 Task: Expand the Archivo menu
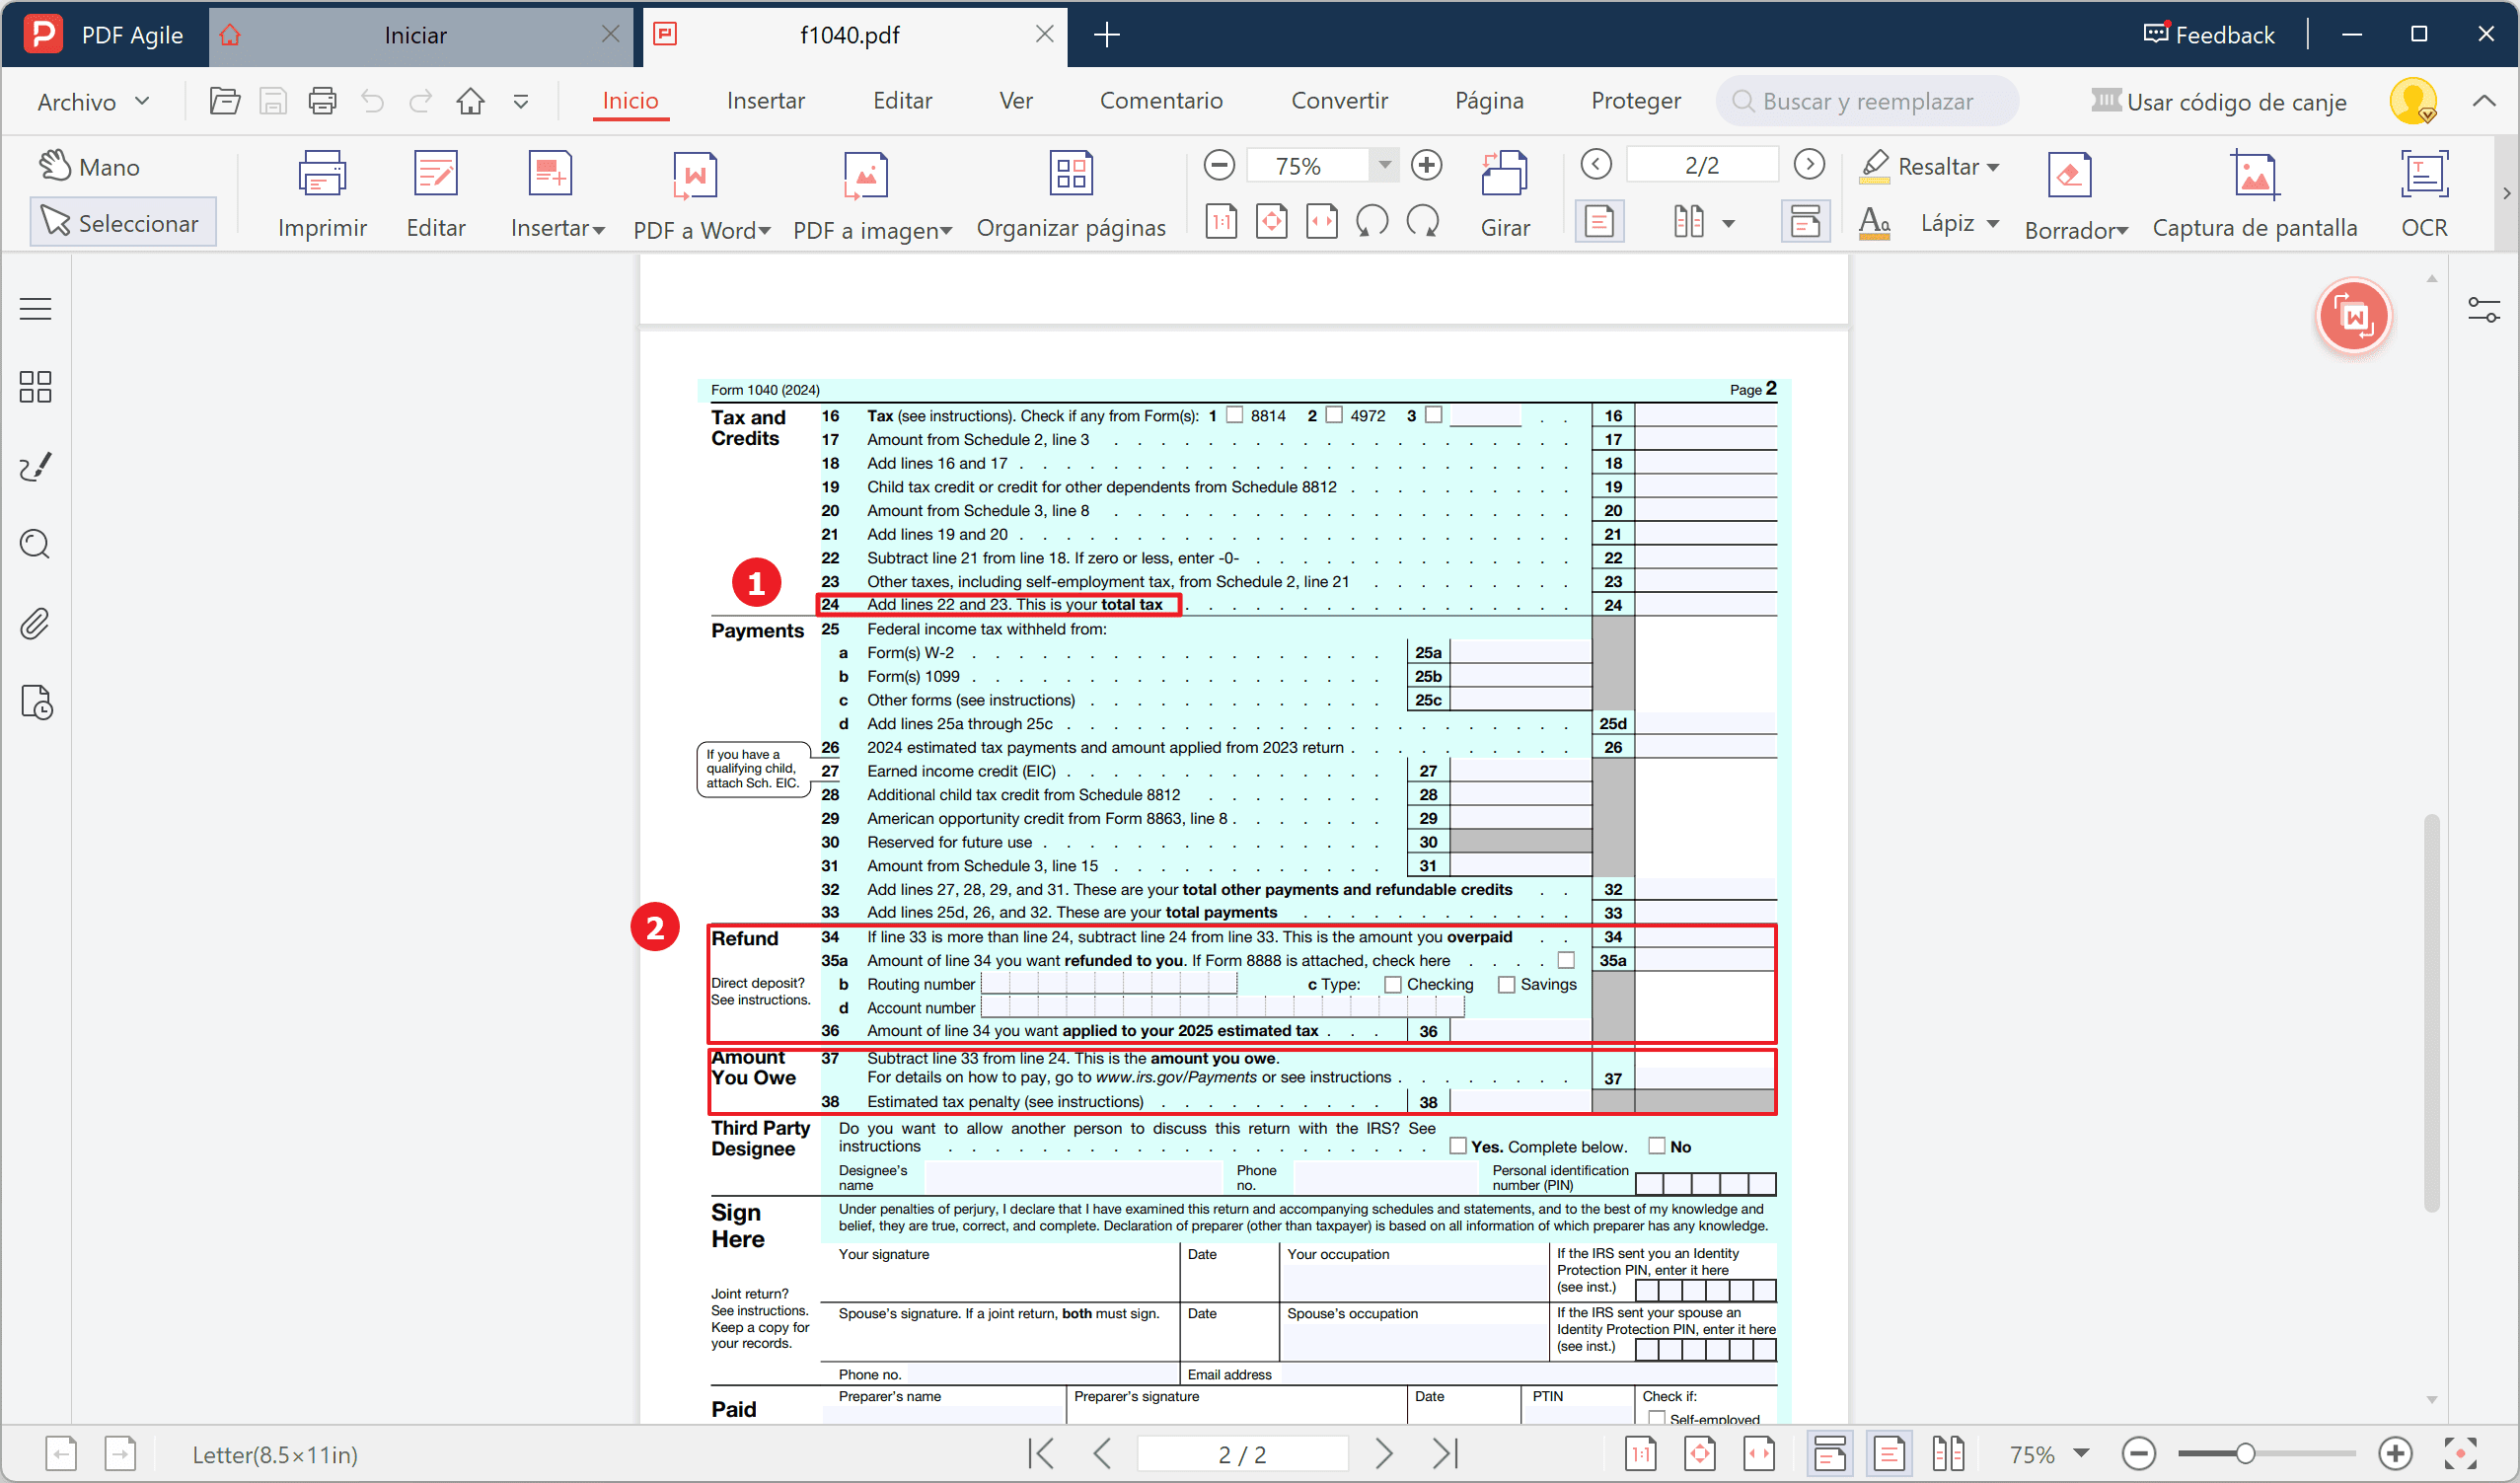point(93,101)
